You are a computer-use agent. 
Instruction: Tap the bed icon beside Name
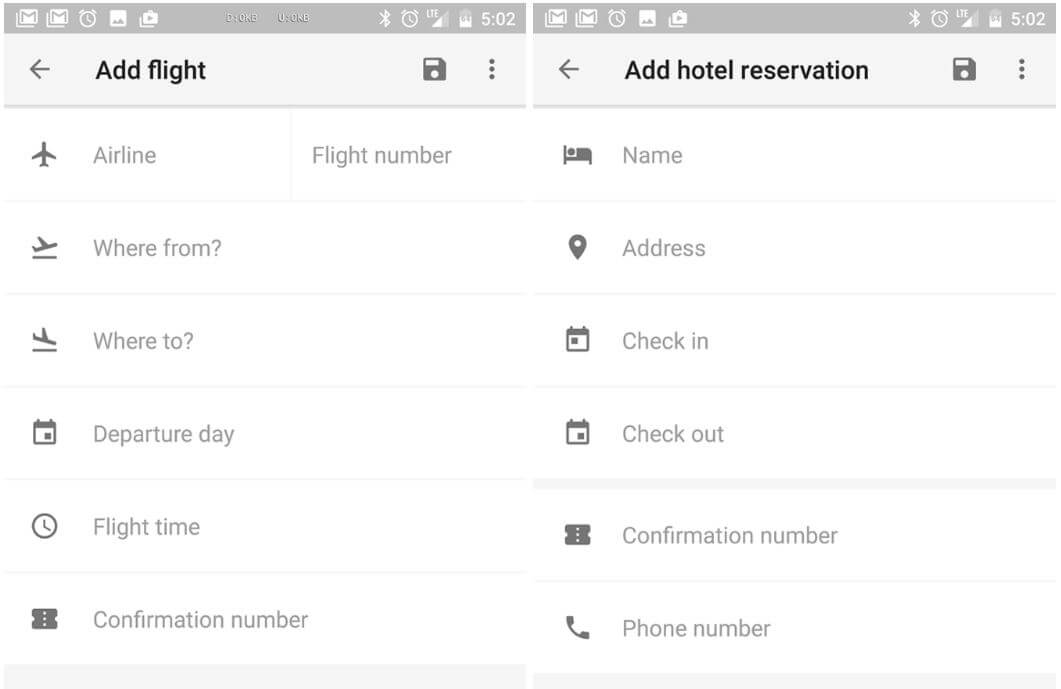click(577, 155)
